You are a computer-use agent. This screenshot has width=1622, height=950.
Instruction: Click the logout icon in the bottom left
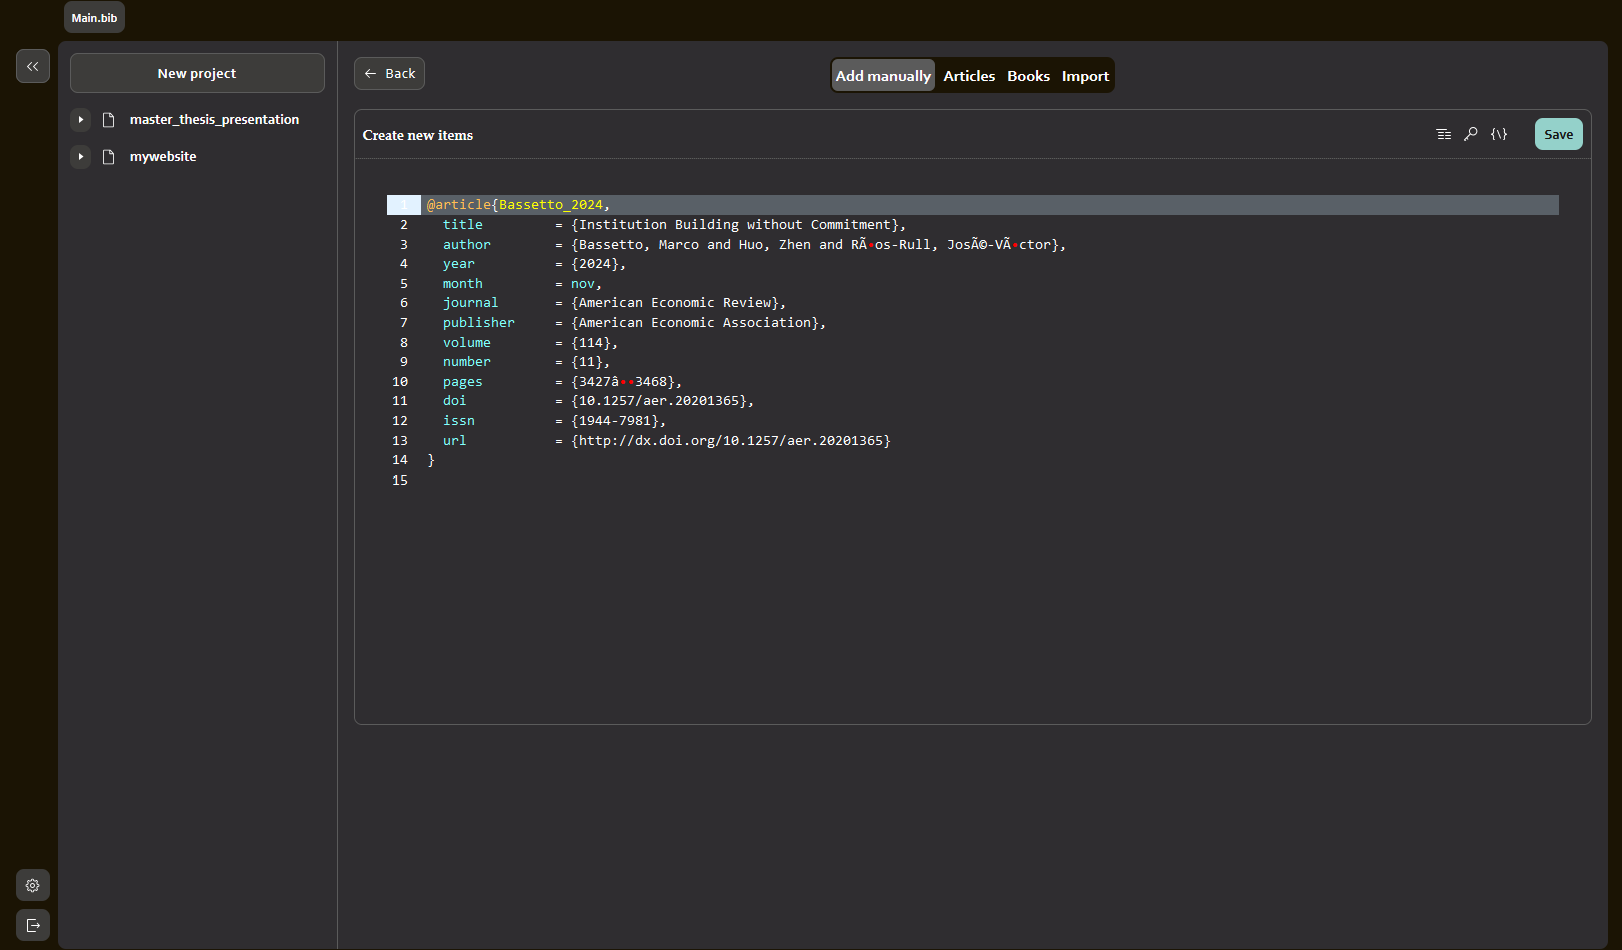pyautogui.click(x=33, y=925)
